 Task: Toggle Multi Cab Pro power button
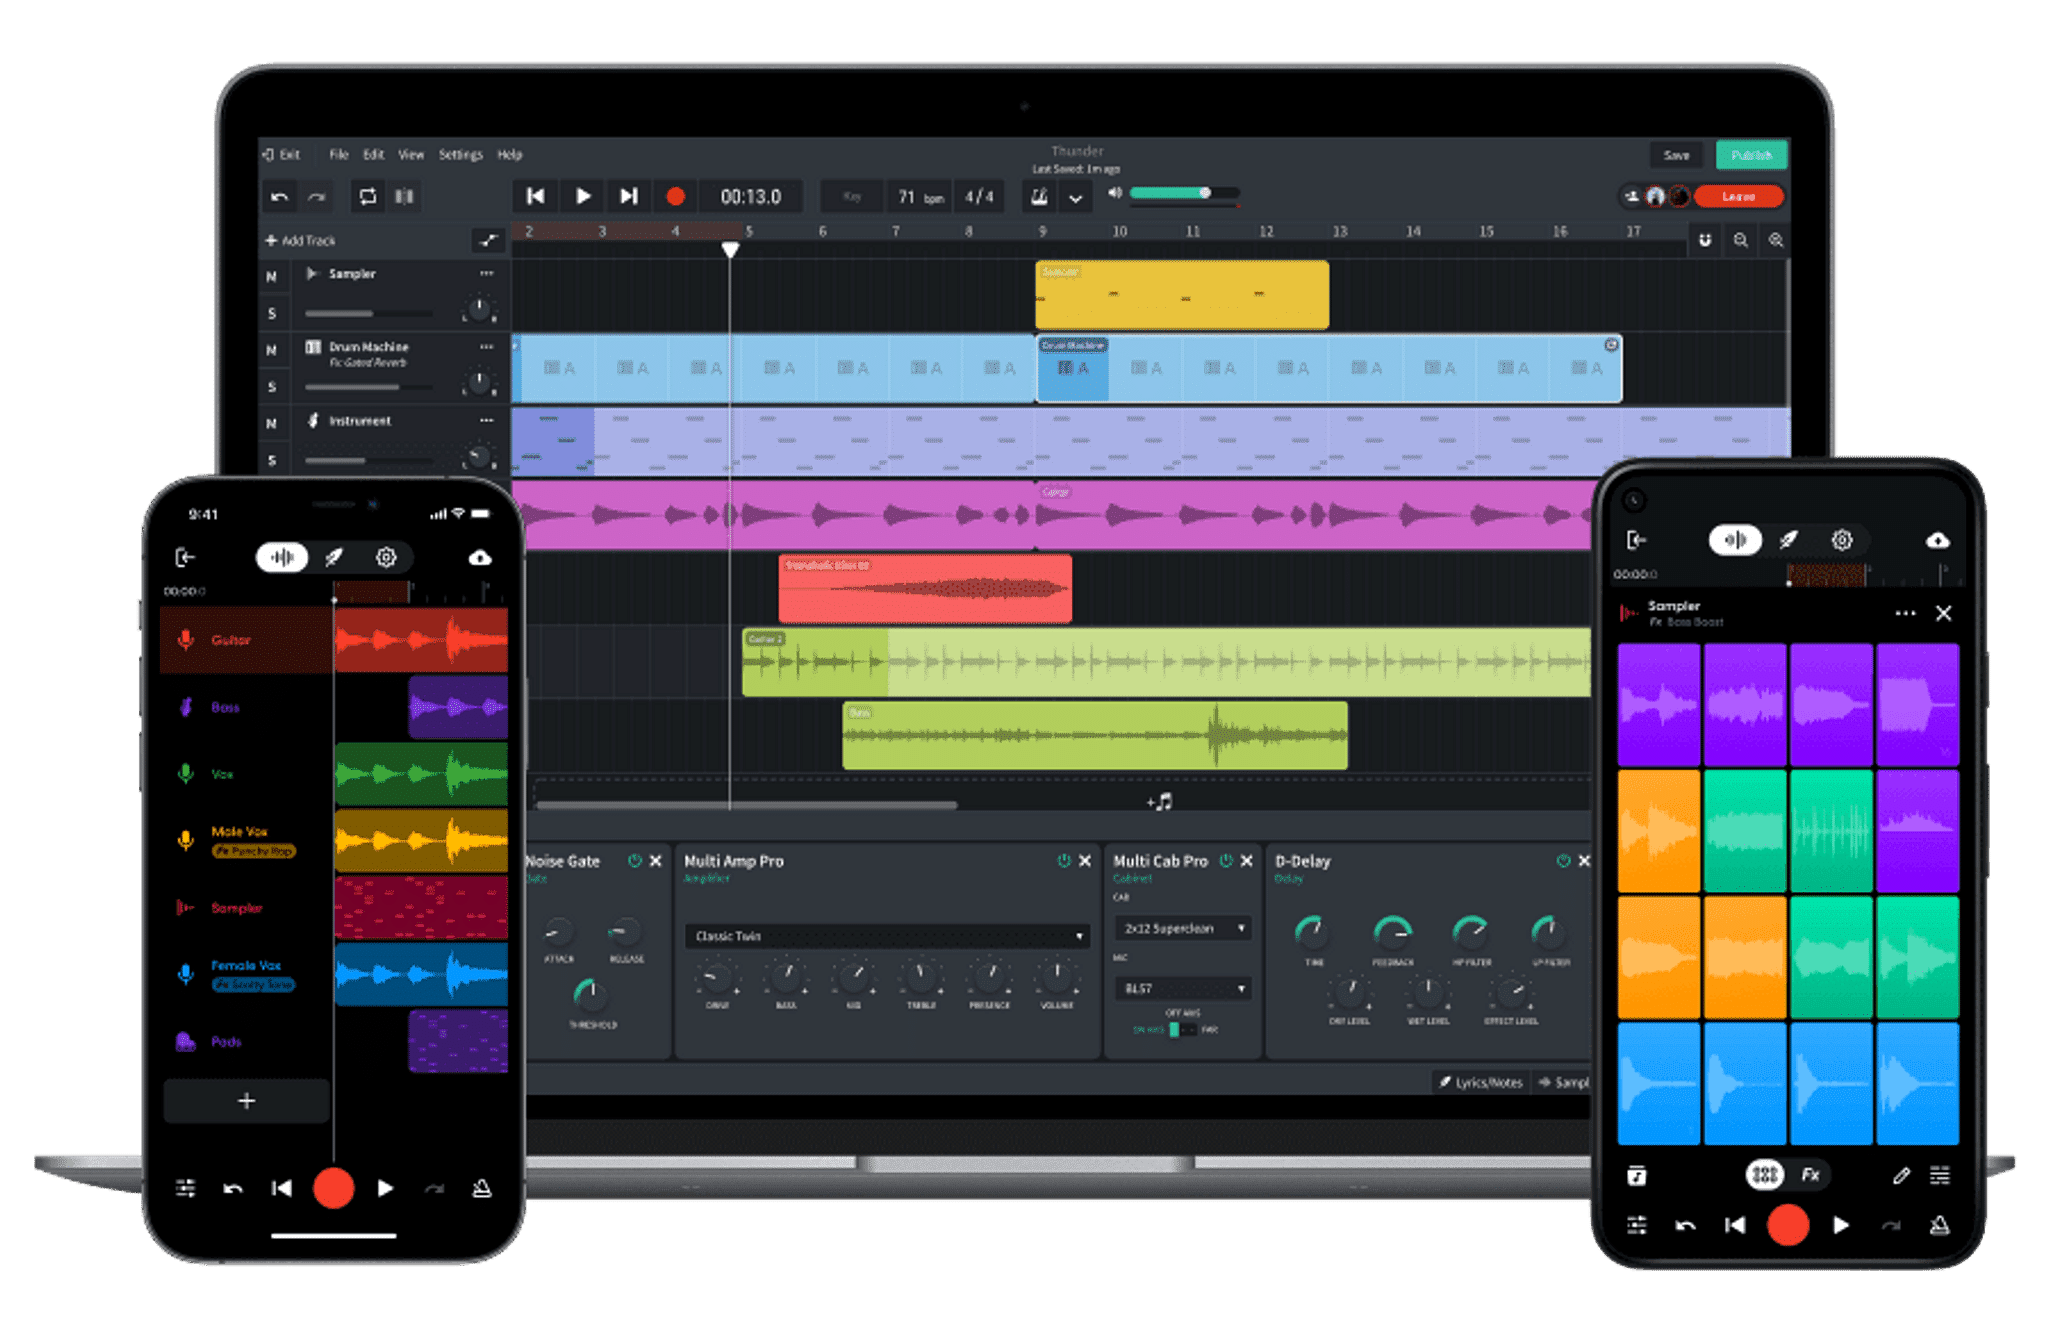(1226, 861)
